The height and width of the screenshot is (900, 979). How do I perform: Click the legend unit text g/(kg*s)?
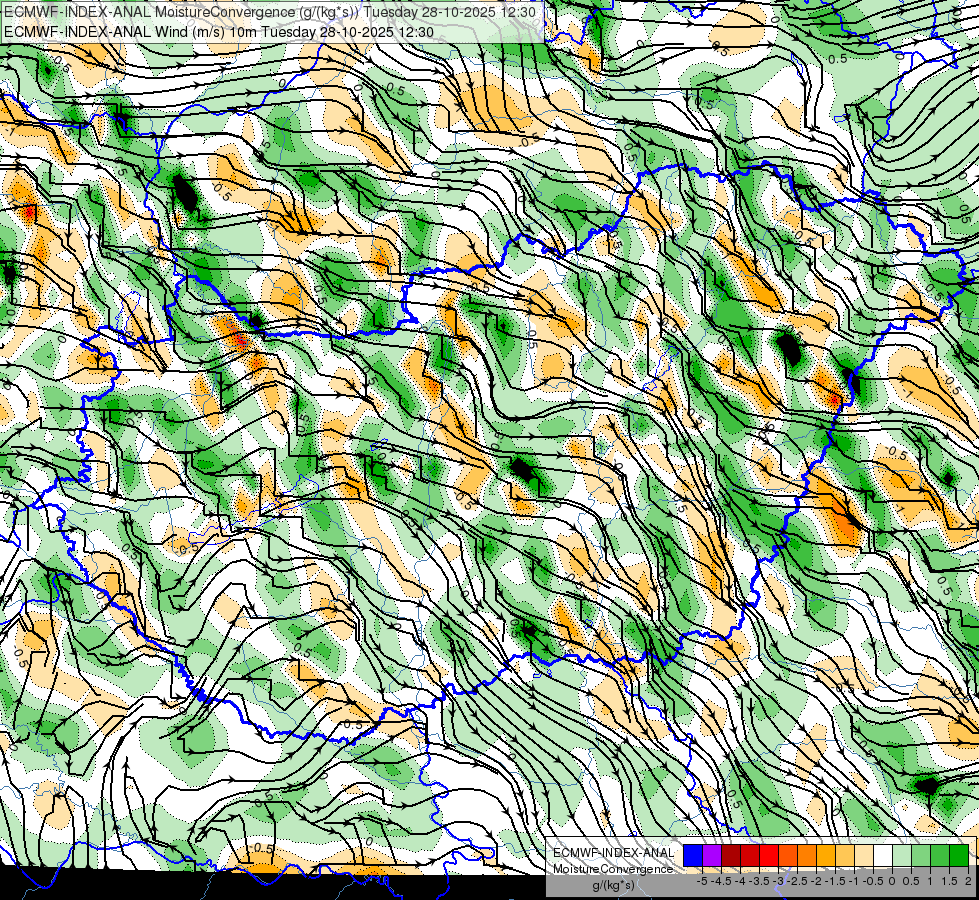[x=613, y=886]
